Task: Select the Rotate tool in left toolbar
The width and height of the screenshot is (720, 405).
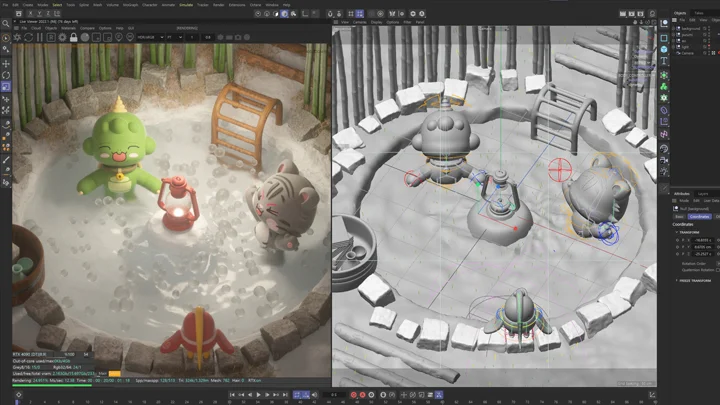Action: click(x=6, y=75)
